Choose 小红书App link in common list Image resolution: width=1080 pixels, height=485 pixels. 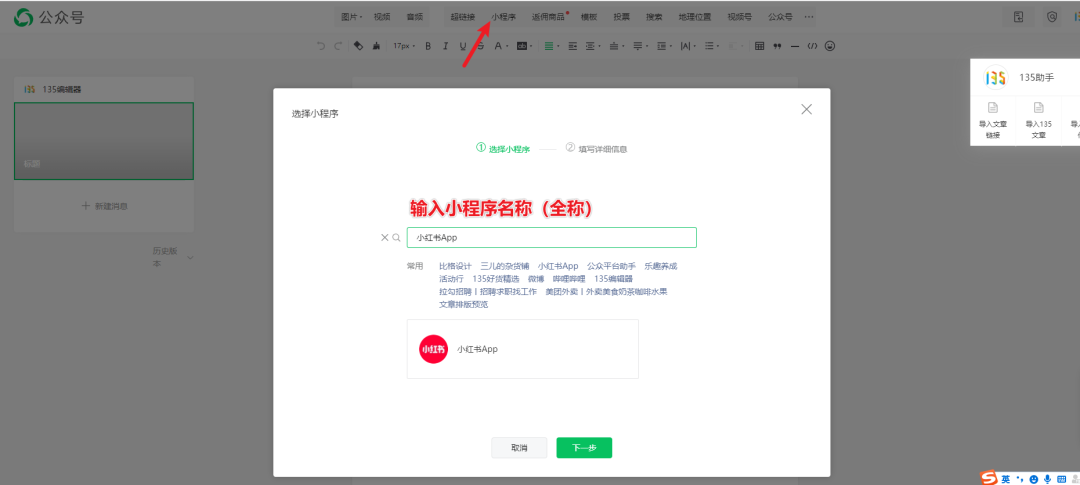[558, 266]
